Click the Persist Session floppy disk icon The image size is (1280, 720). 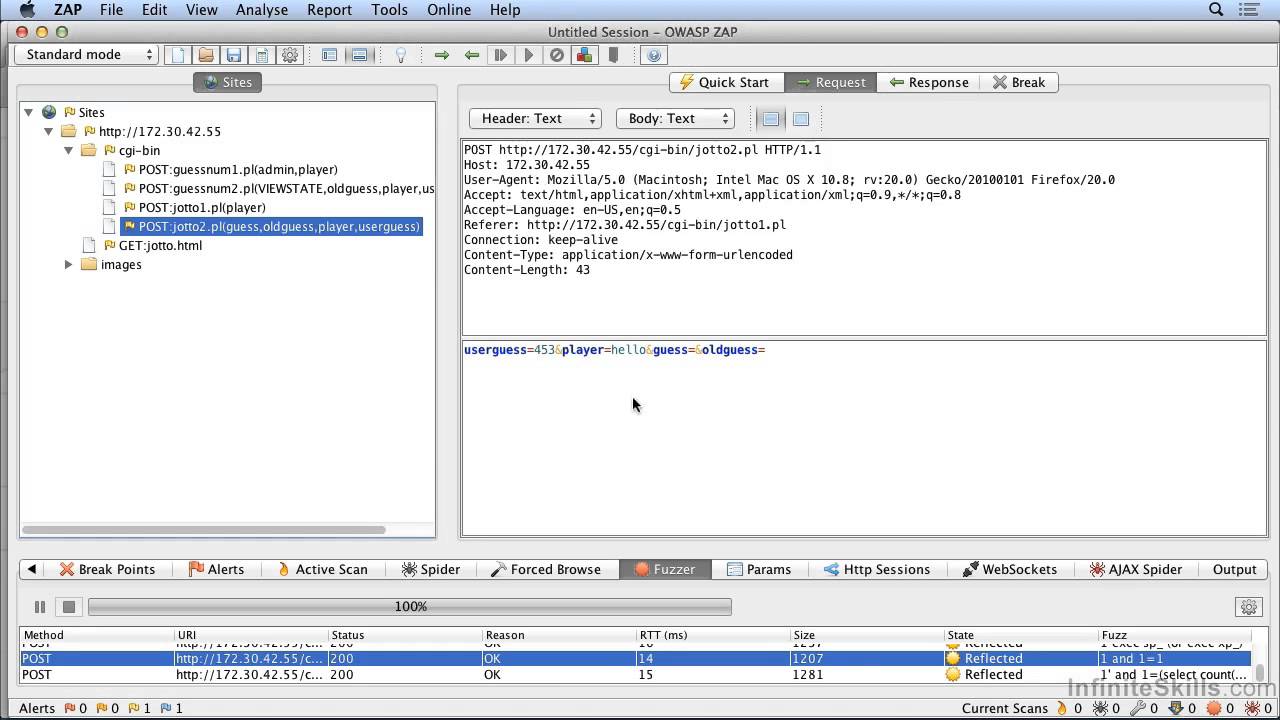tap(233, 55)
